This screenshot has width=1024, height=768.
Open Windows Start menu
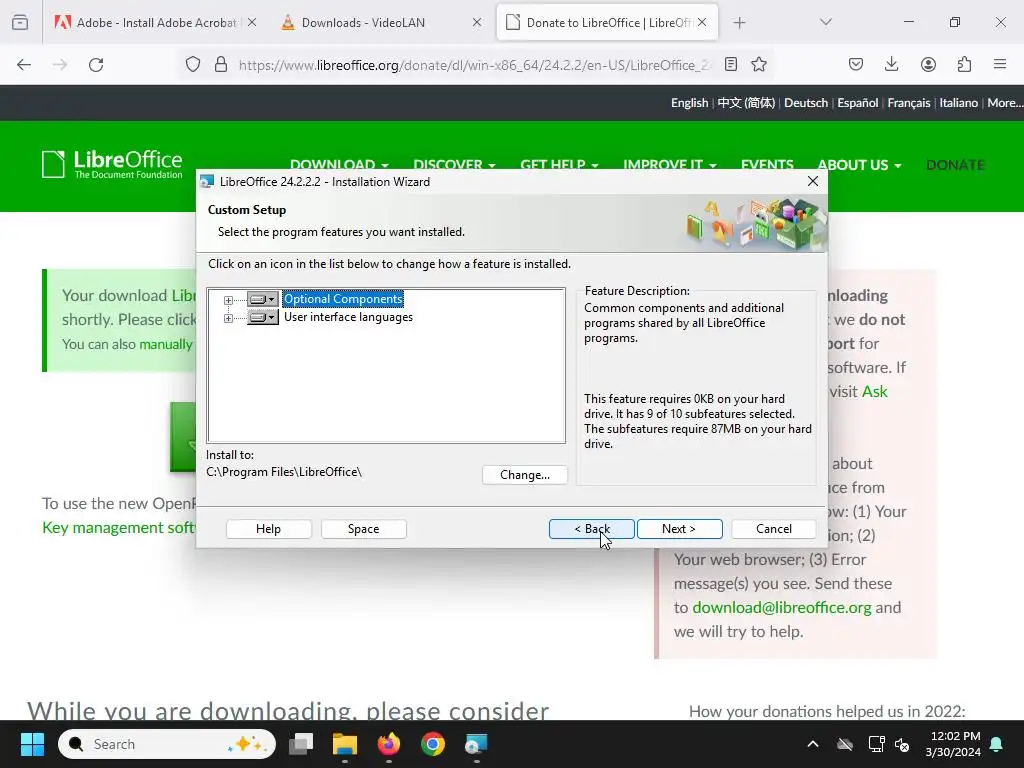(32, 744)
